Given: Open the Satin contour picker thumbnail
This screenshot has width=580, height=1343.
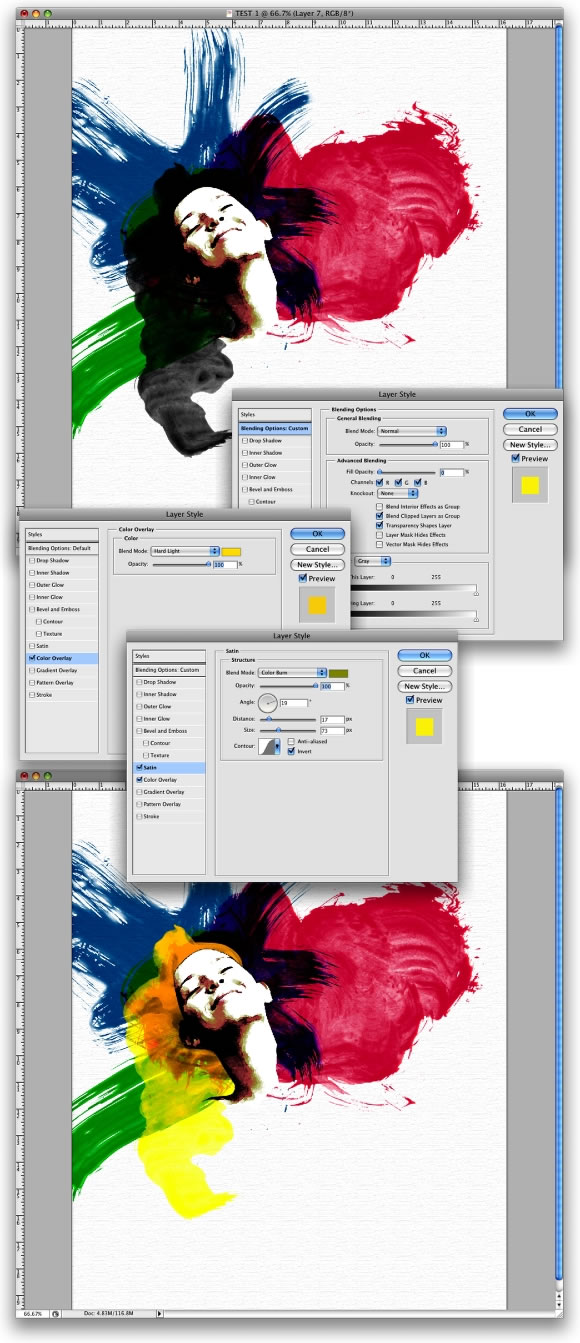Looking at the screenshot, I should tap(270, 746).
